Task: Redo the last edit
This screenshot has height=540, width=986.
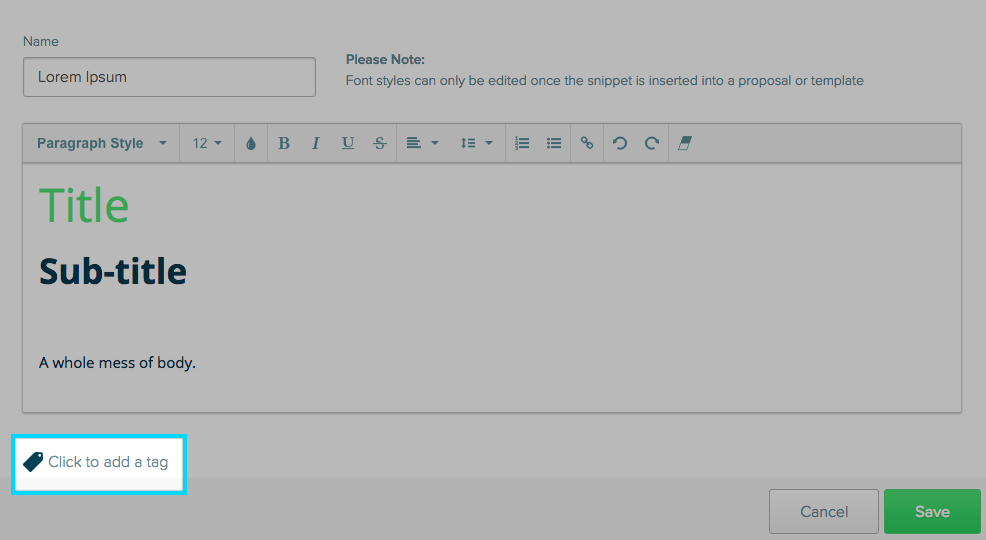Action: pos(652,143)
